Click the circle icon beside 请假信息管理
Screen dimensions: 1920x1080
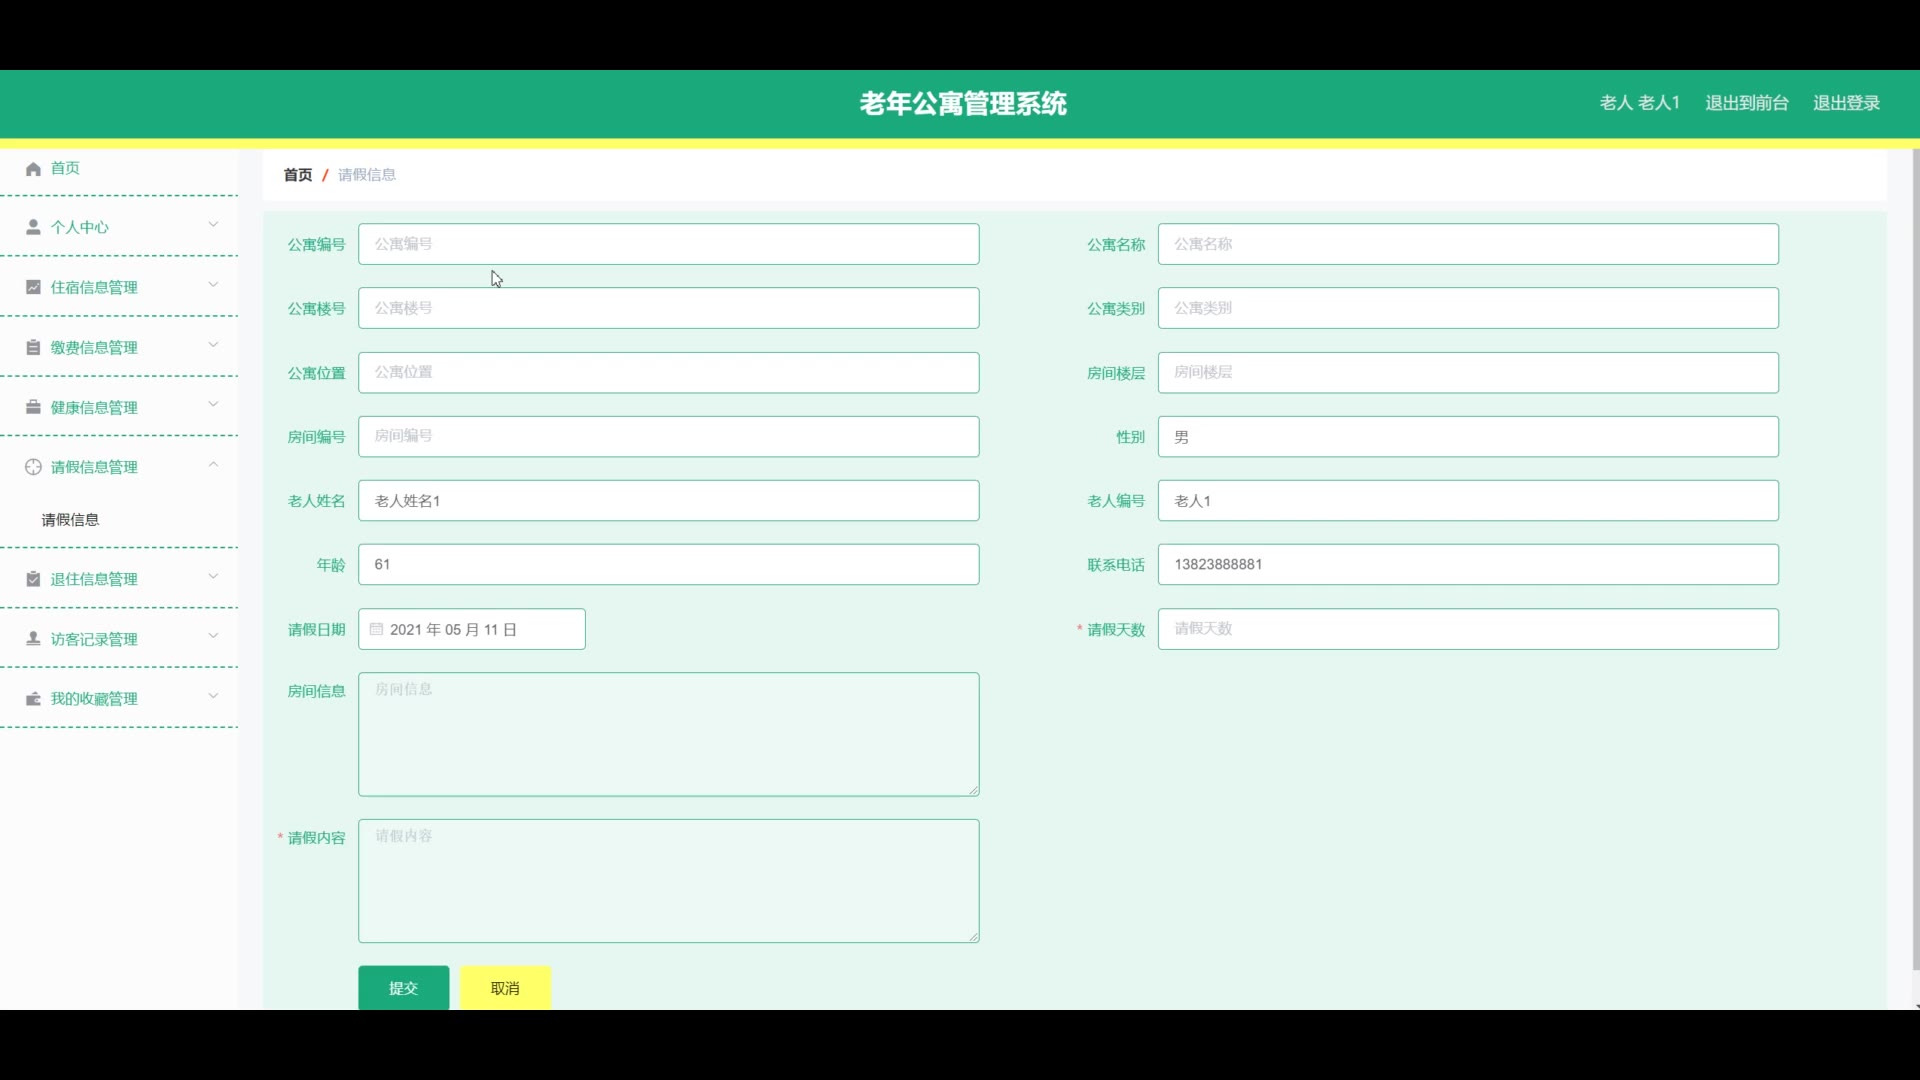tap(33, 467)
